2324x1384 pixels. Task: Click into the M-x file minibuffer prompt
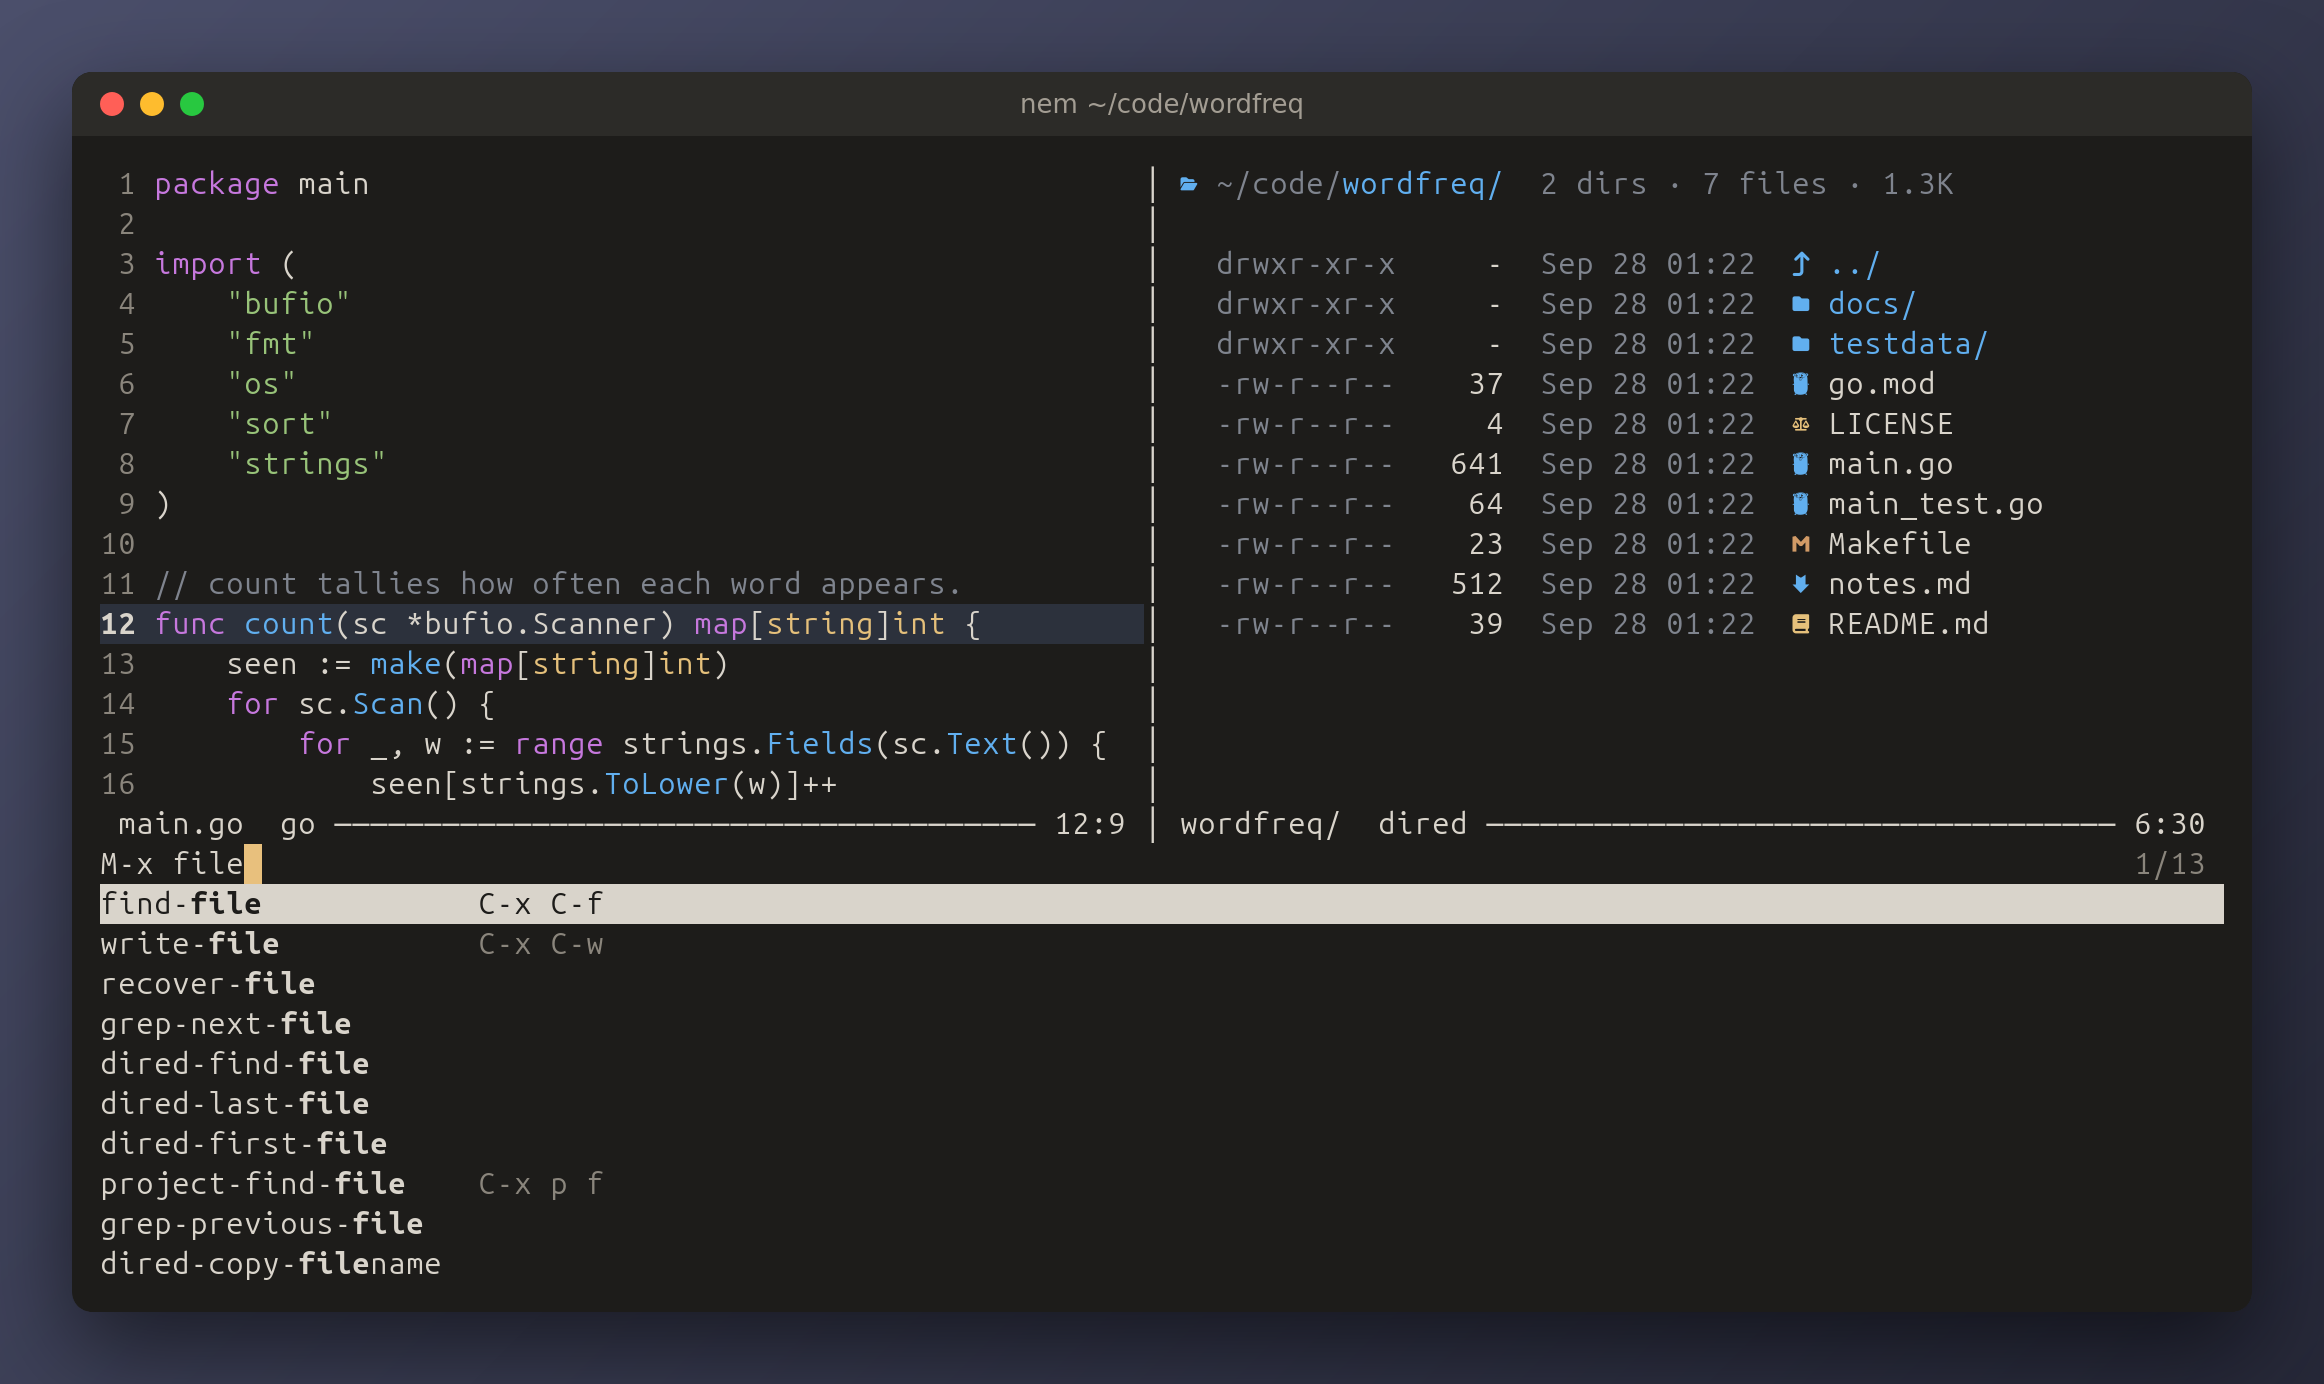pyautogui.click(x=181, y=864)
